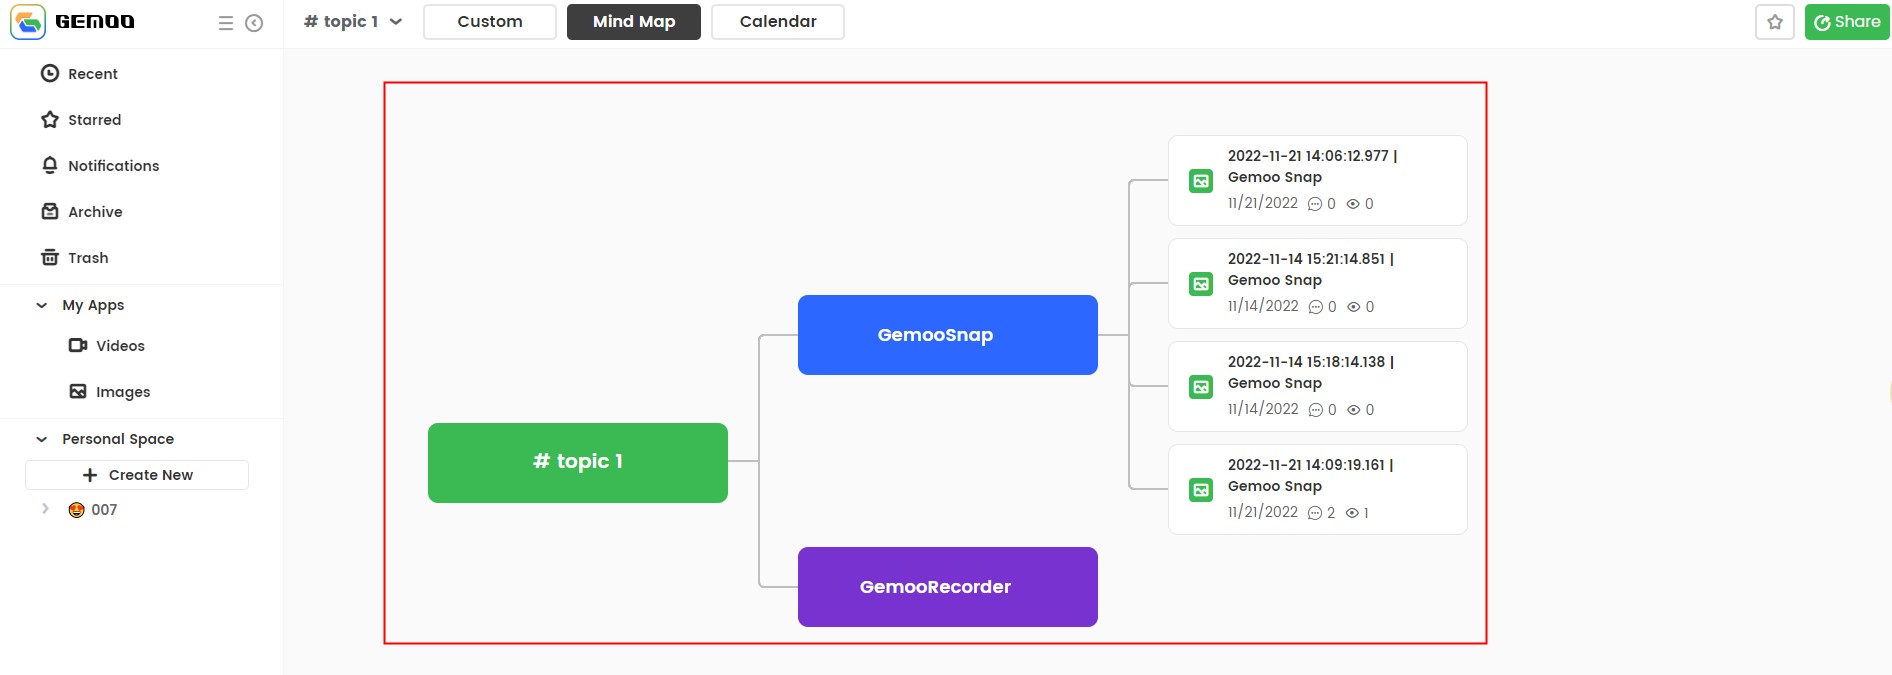Select the purple GemooRecorder node

tap(948, 587)
